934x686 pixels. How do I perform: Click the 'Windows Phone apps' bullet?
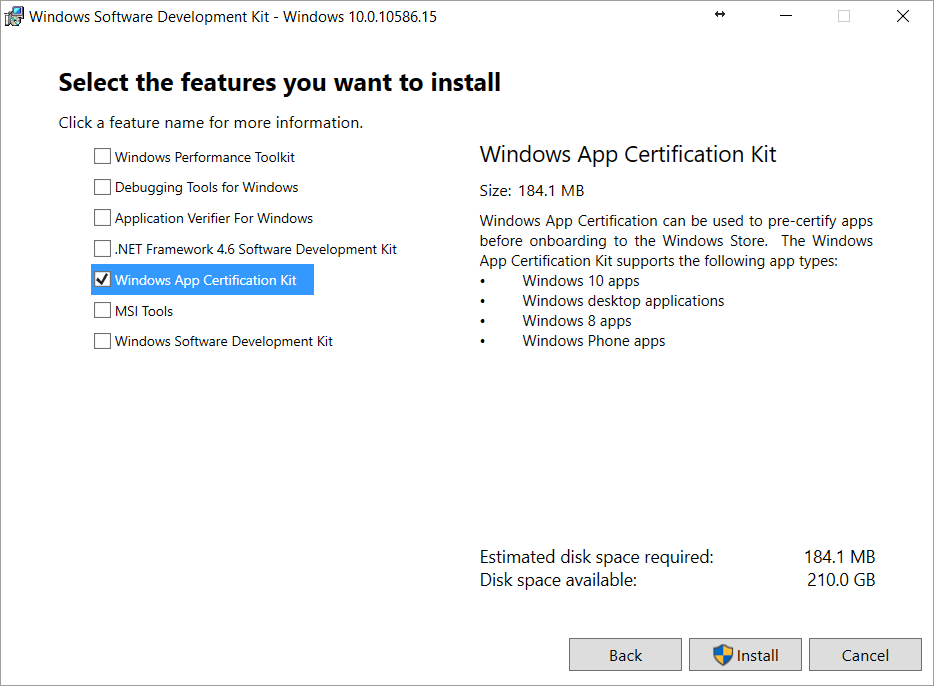tap(594, 341)
